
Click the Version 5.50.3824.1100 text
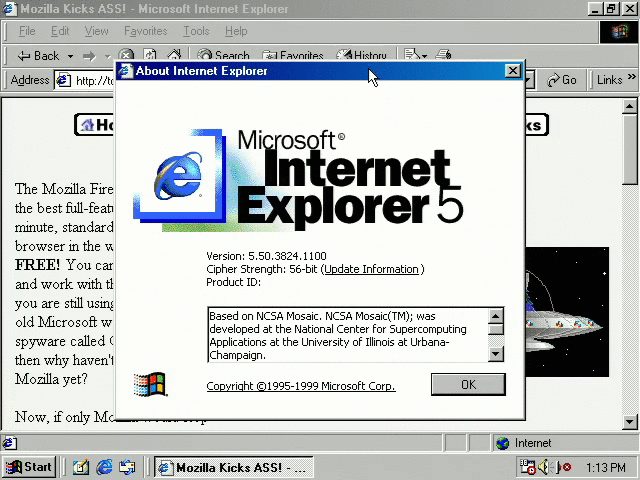pyautogui.click(x=266, y=256)
